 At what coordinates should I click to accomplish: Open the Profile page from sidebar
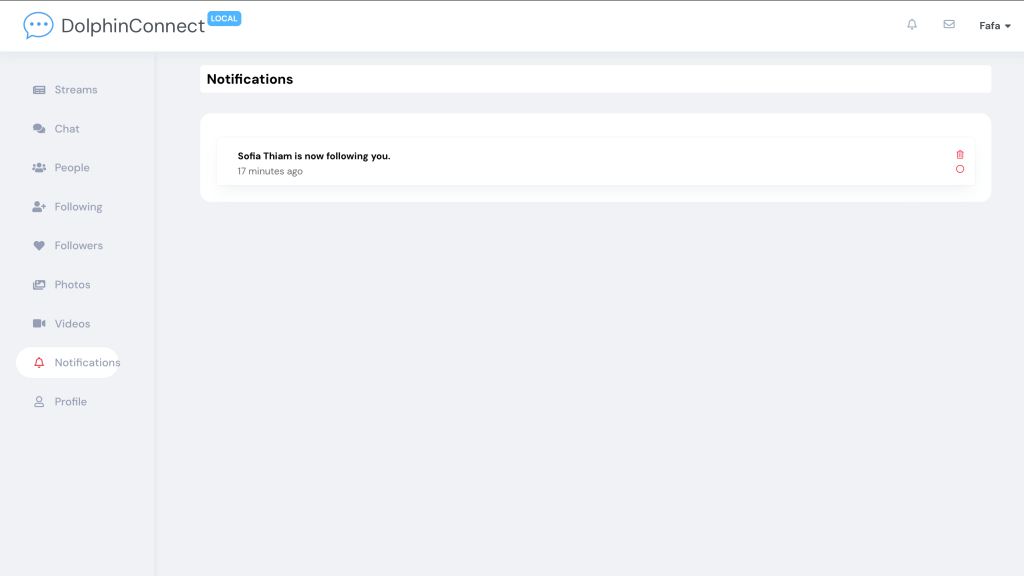(70, 402)
